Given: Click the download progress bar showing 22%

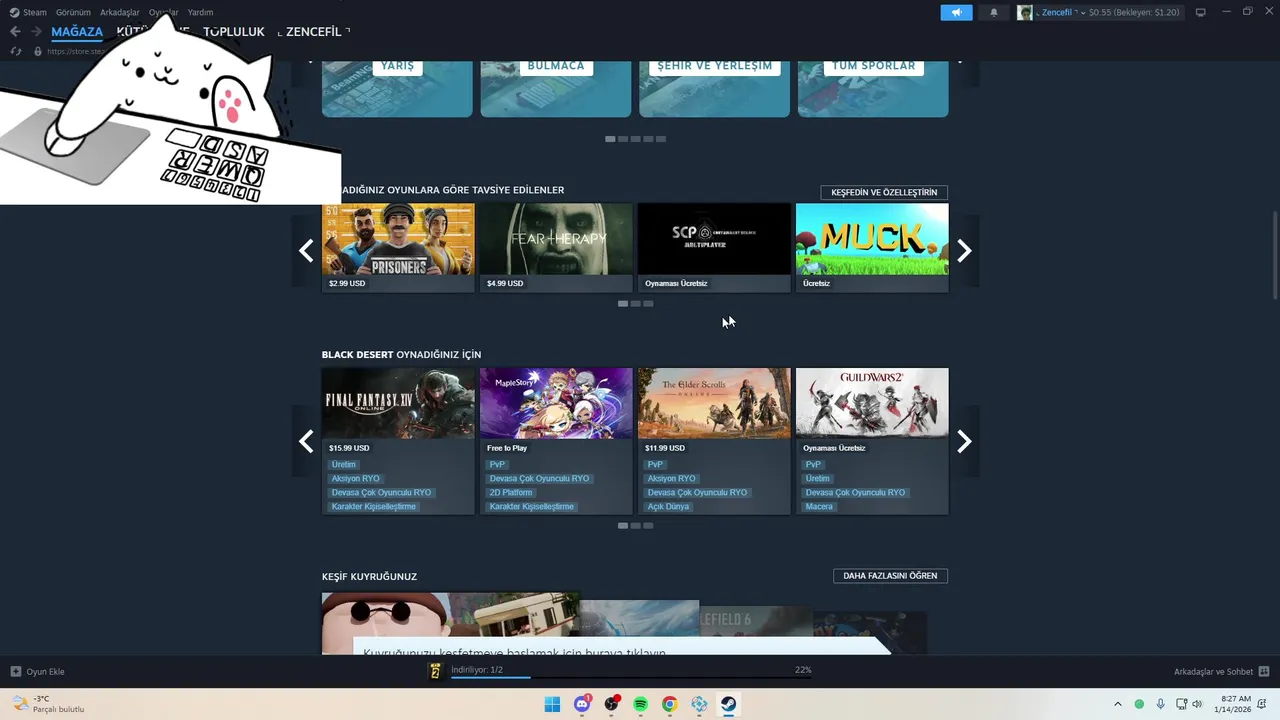Looking at the screenshot, I should pyautogui.click(x=631, y=677).
